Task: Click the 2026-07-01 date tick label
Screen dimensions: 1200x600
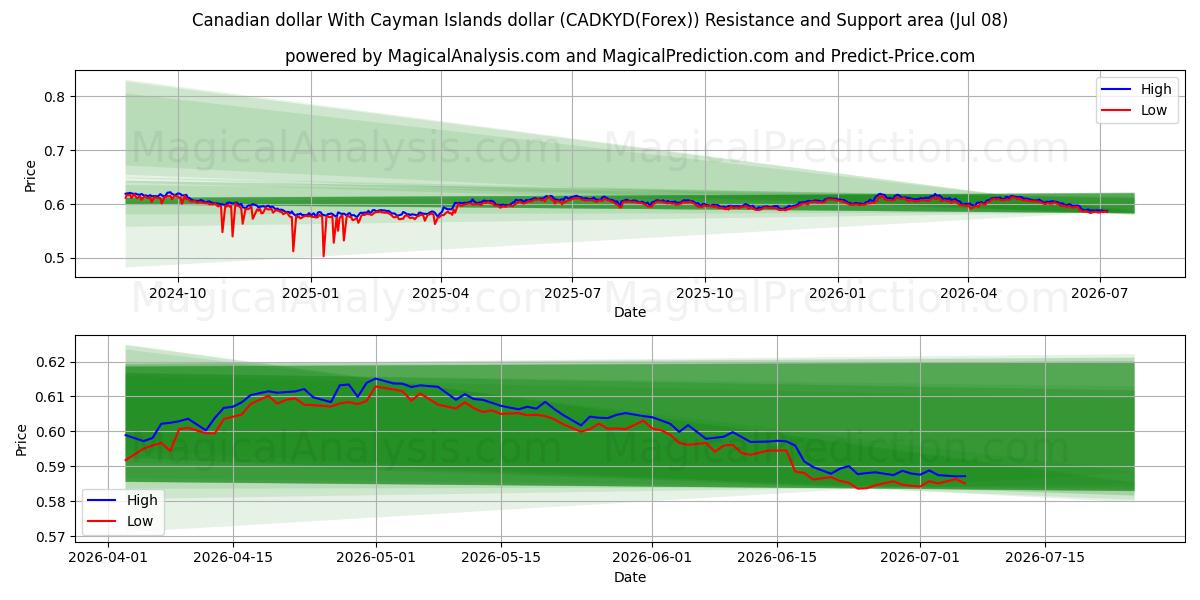Action: click(x=920, y=558)
